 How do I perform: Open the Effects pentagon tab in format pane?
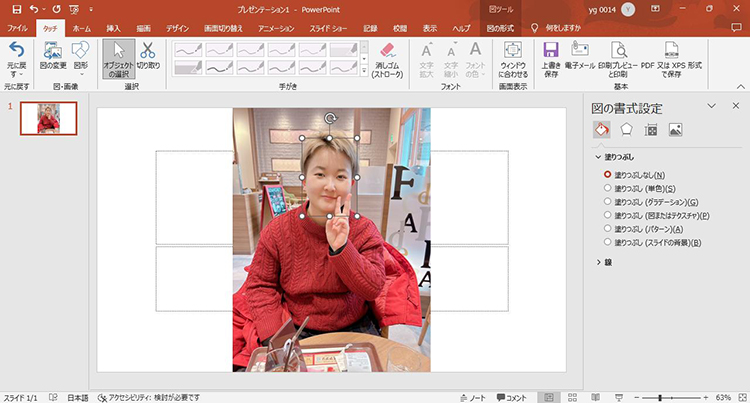click(626, 129)
